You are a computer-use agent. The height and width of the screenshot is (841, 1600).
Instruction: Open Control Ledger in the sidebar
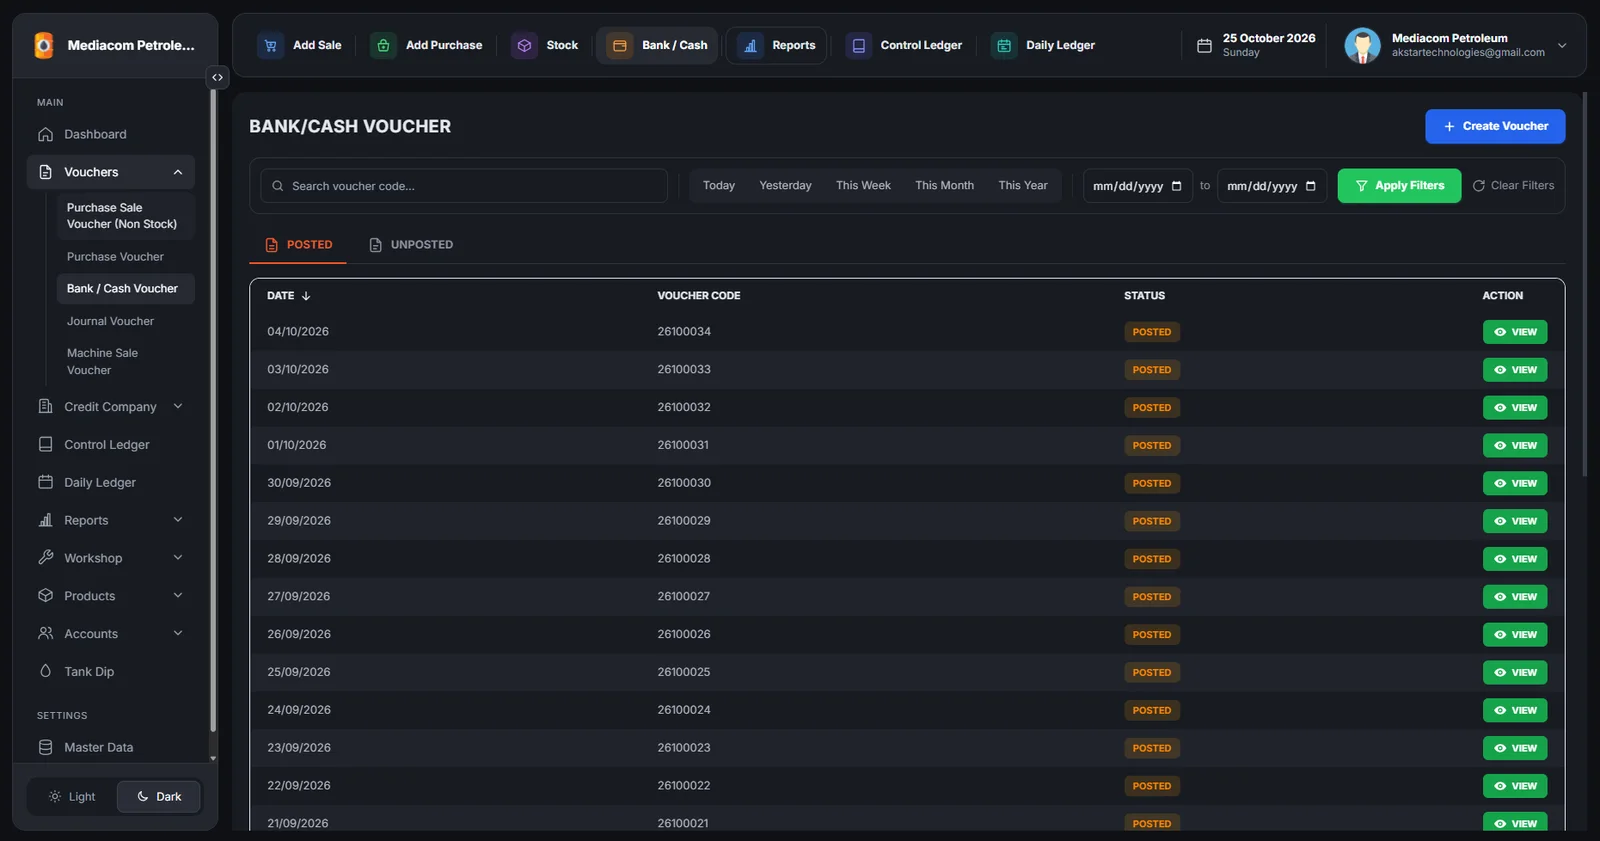click(110, 444)
